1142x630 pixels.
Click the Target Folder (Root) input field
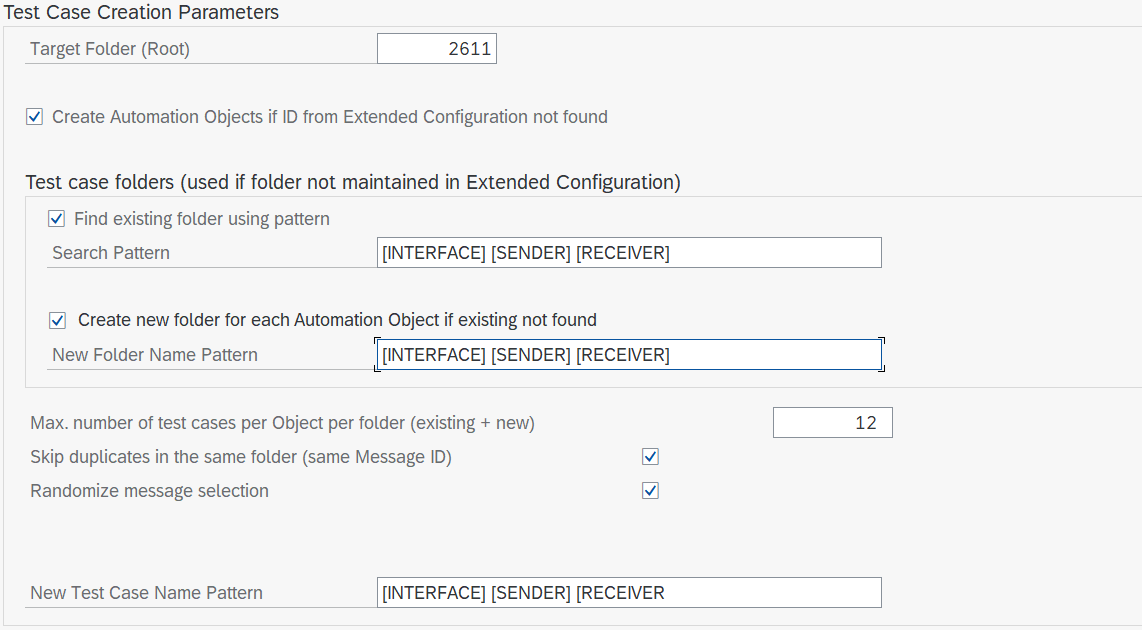(436, 48)
